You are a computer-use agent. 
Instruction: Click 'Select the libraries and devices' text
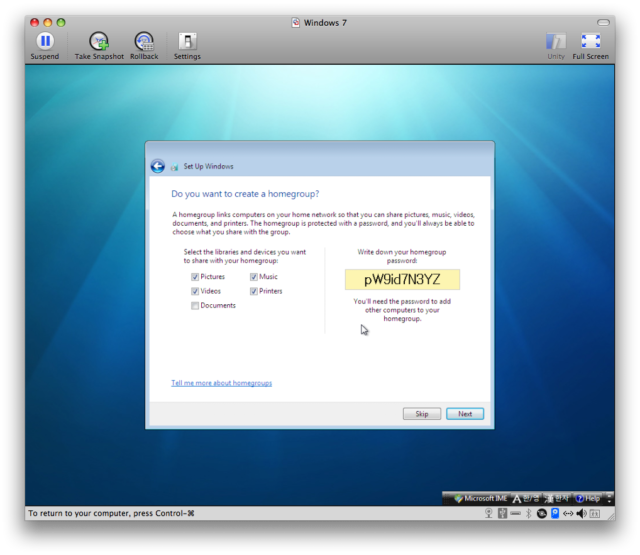point(244,256)
